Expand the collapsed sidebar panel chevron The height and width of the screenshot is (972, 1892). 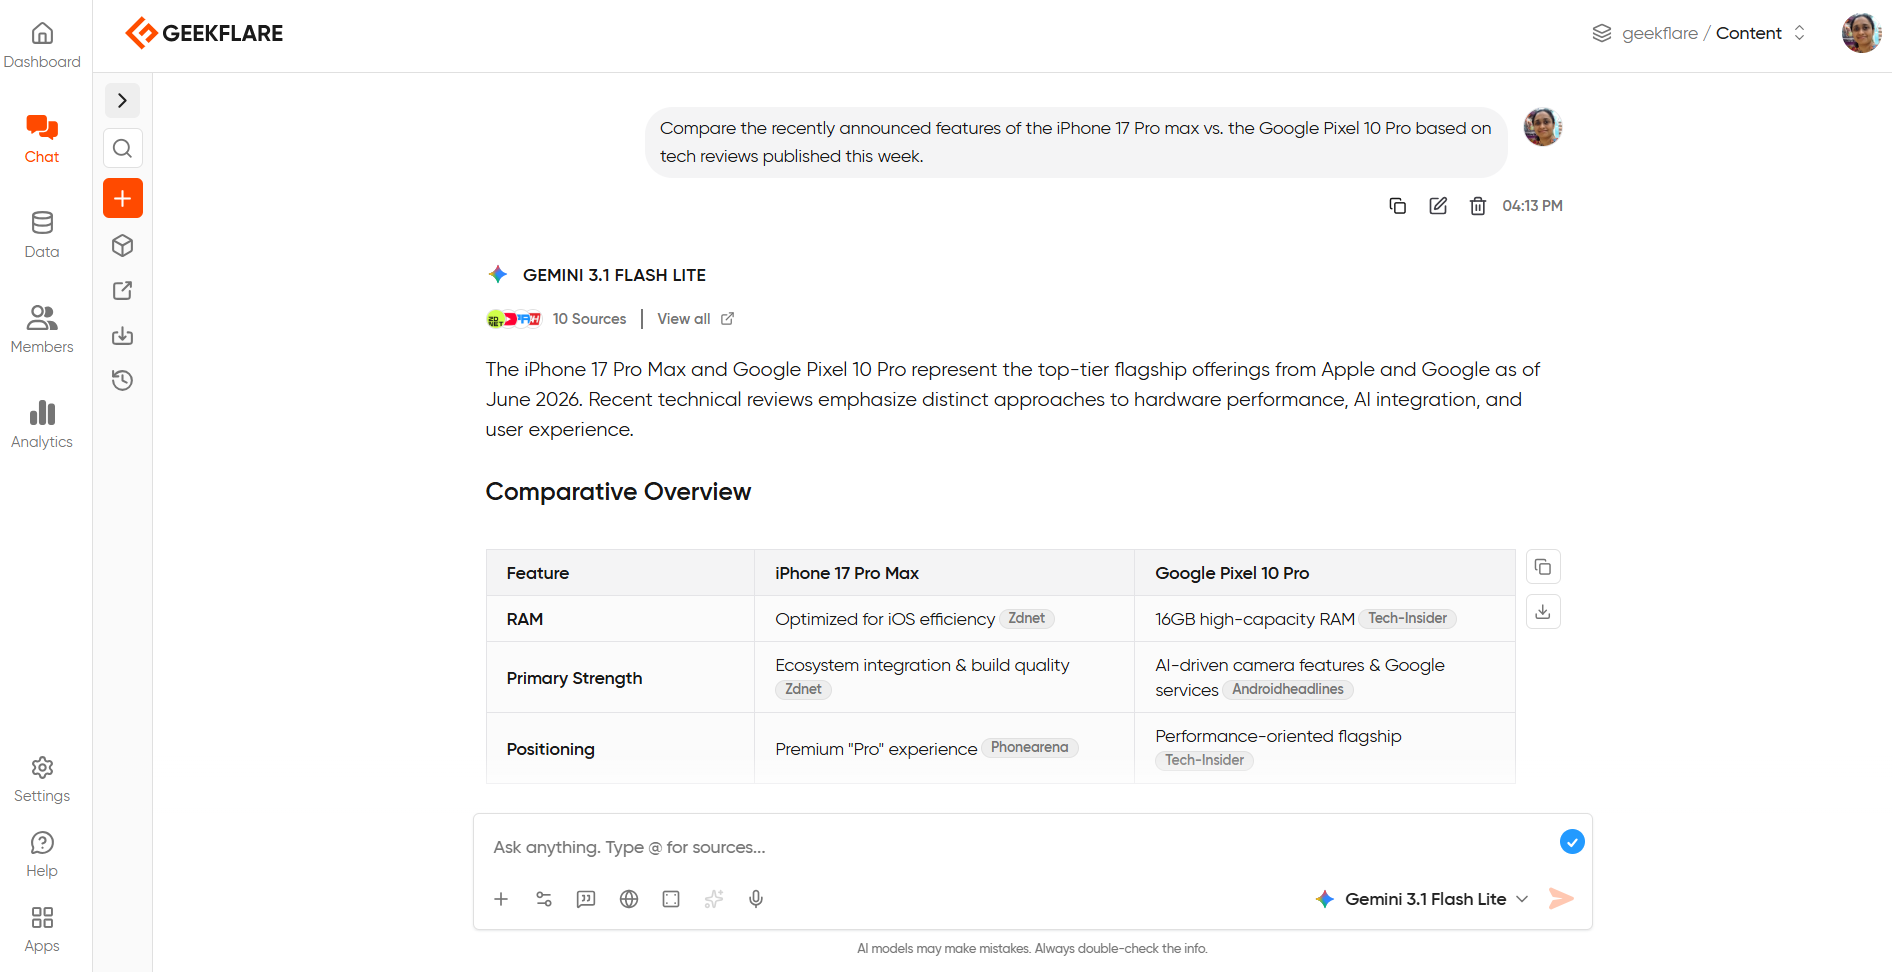click(122, 100)
